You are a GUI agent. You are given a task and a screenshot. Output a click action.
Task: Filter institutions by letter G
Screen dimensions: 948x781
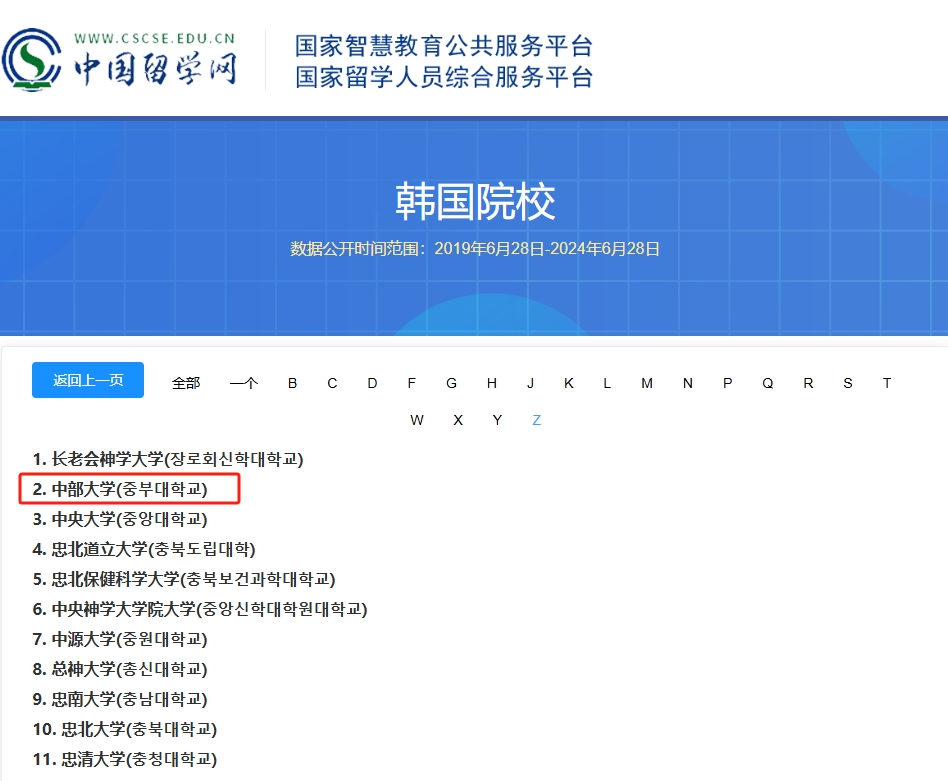tap(452, 383)
